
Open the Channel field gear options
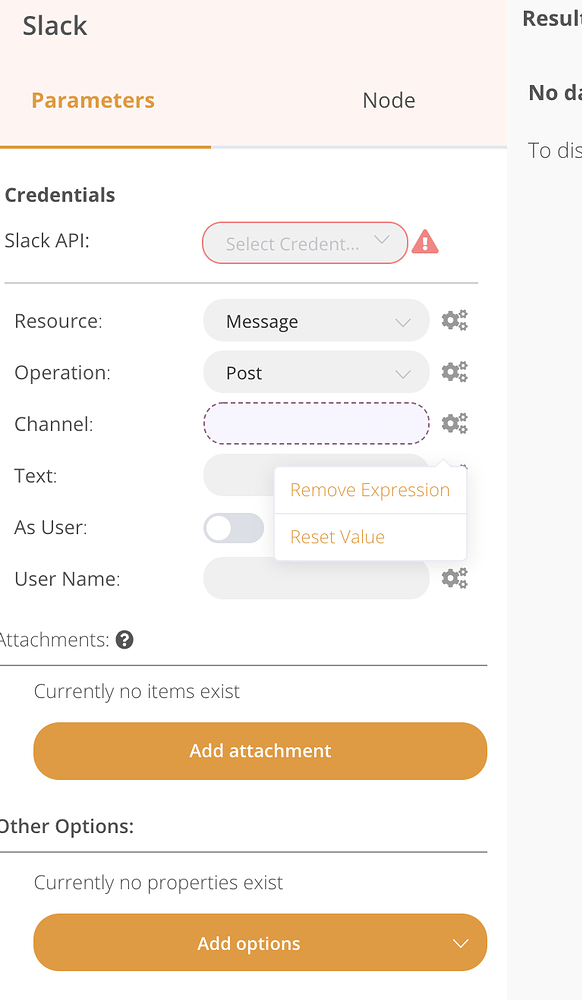(455, 423)
